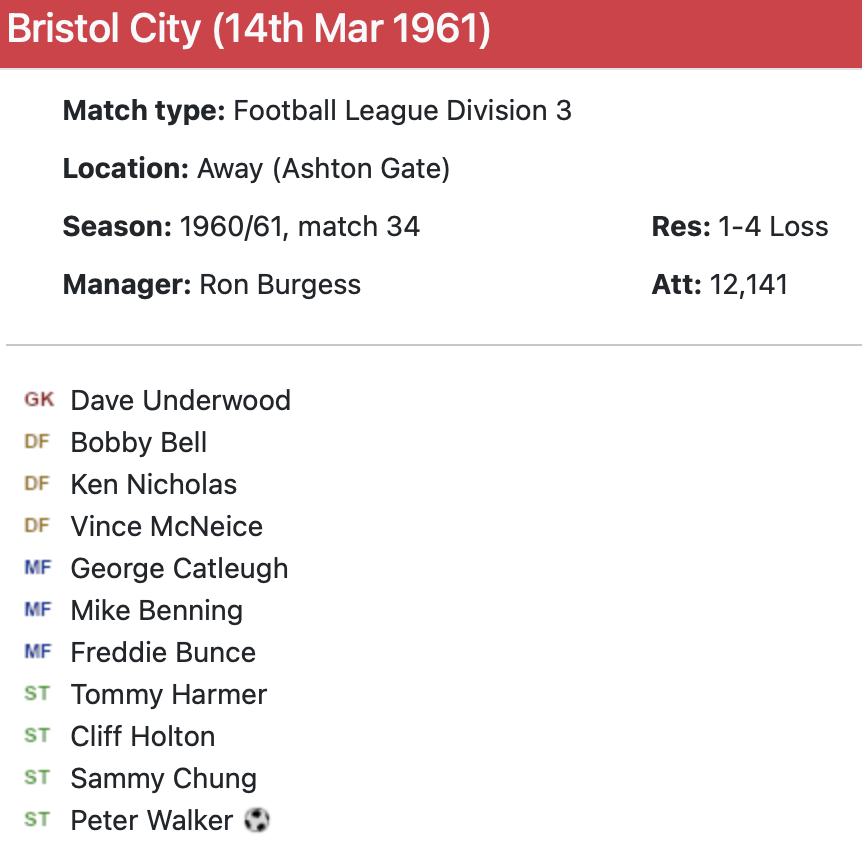Click the Bristol City match header title
Image resolution: width=862 pixels, height=846 pixels.
coord(249,30)
